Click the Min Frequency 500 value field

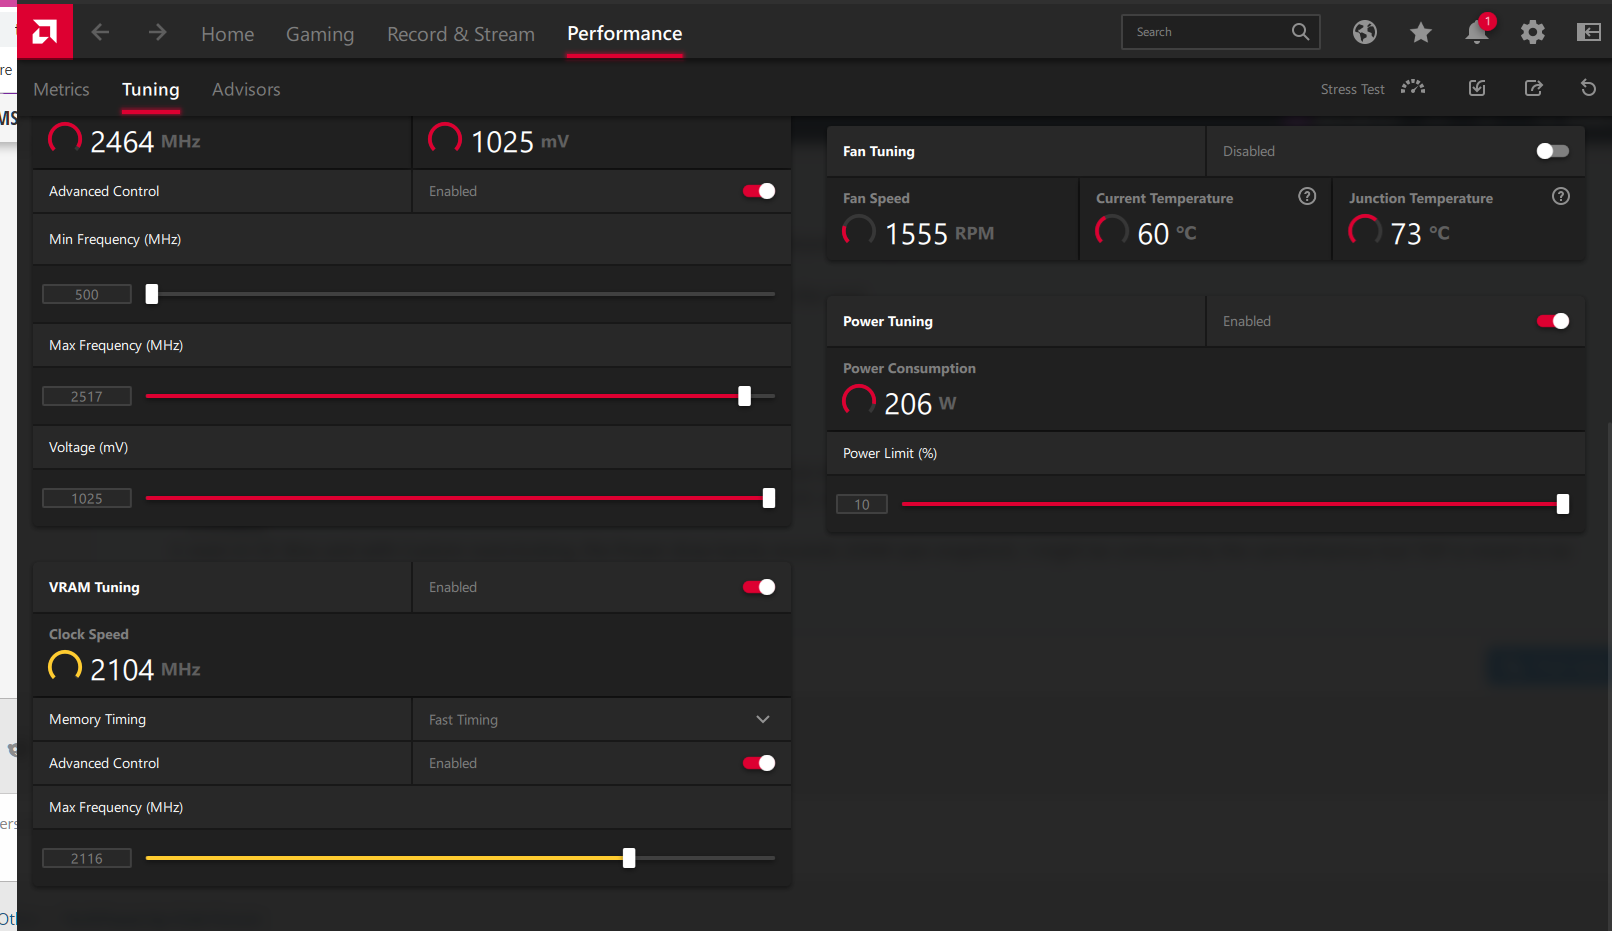coord(87,294)
